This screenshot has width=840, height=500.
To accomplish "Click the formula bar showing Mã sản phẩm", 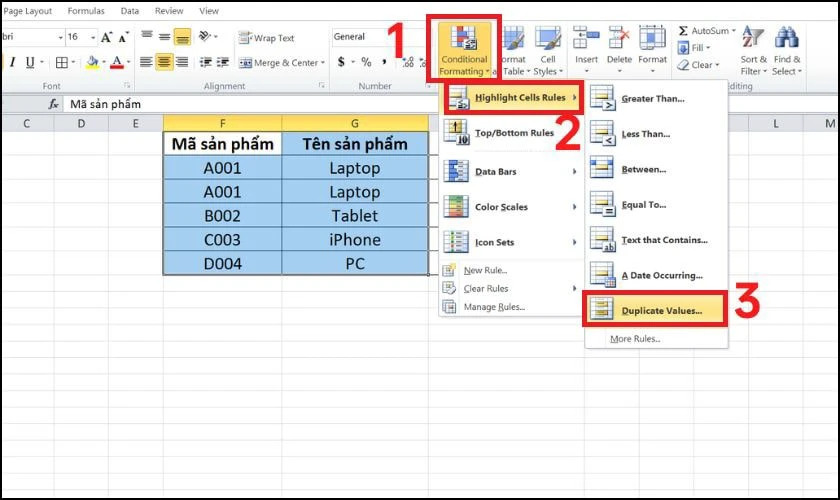I will pos(250,104).
